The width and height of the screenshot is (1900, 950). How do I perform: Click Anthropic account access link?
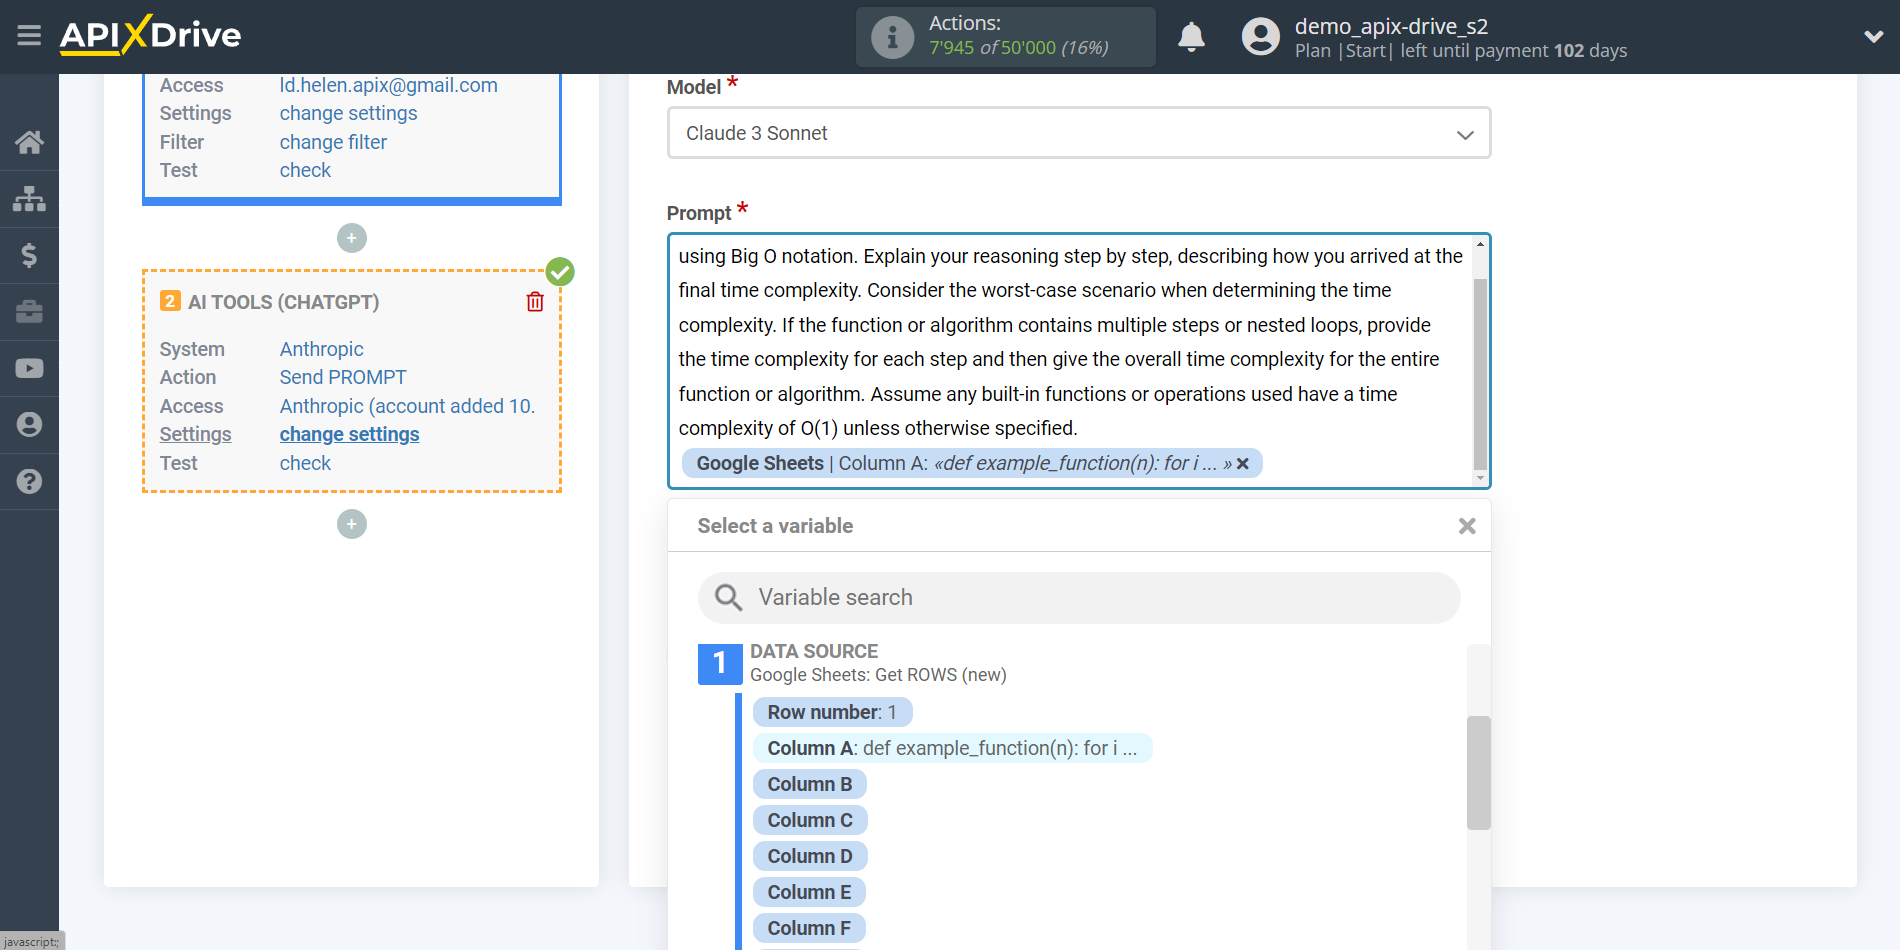407,406
